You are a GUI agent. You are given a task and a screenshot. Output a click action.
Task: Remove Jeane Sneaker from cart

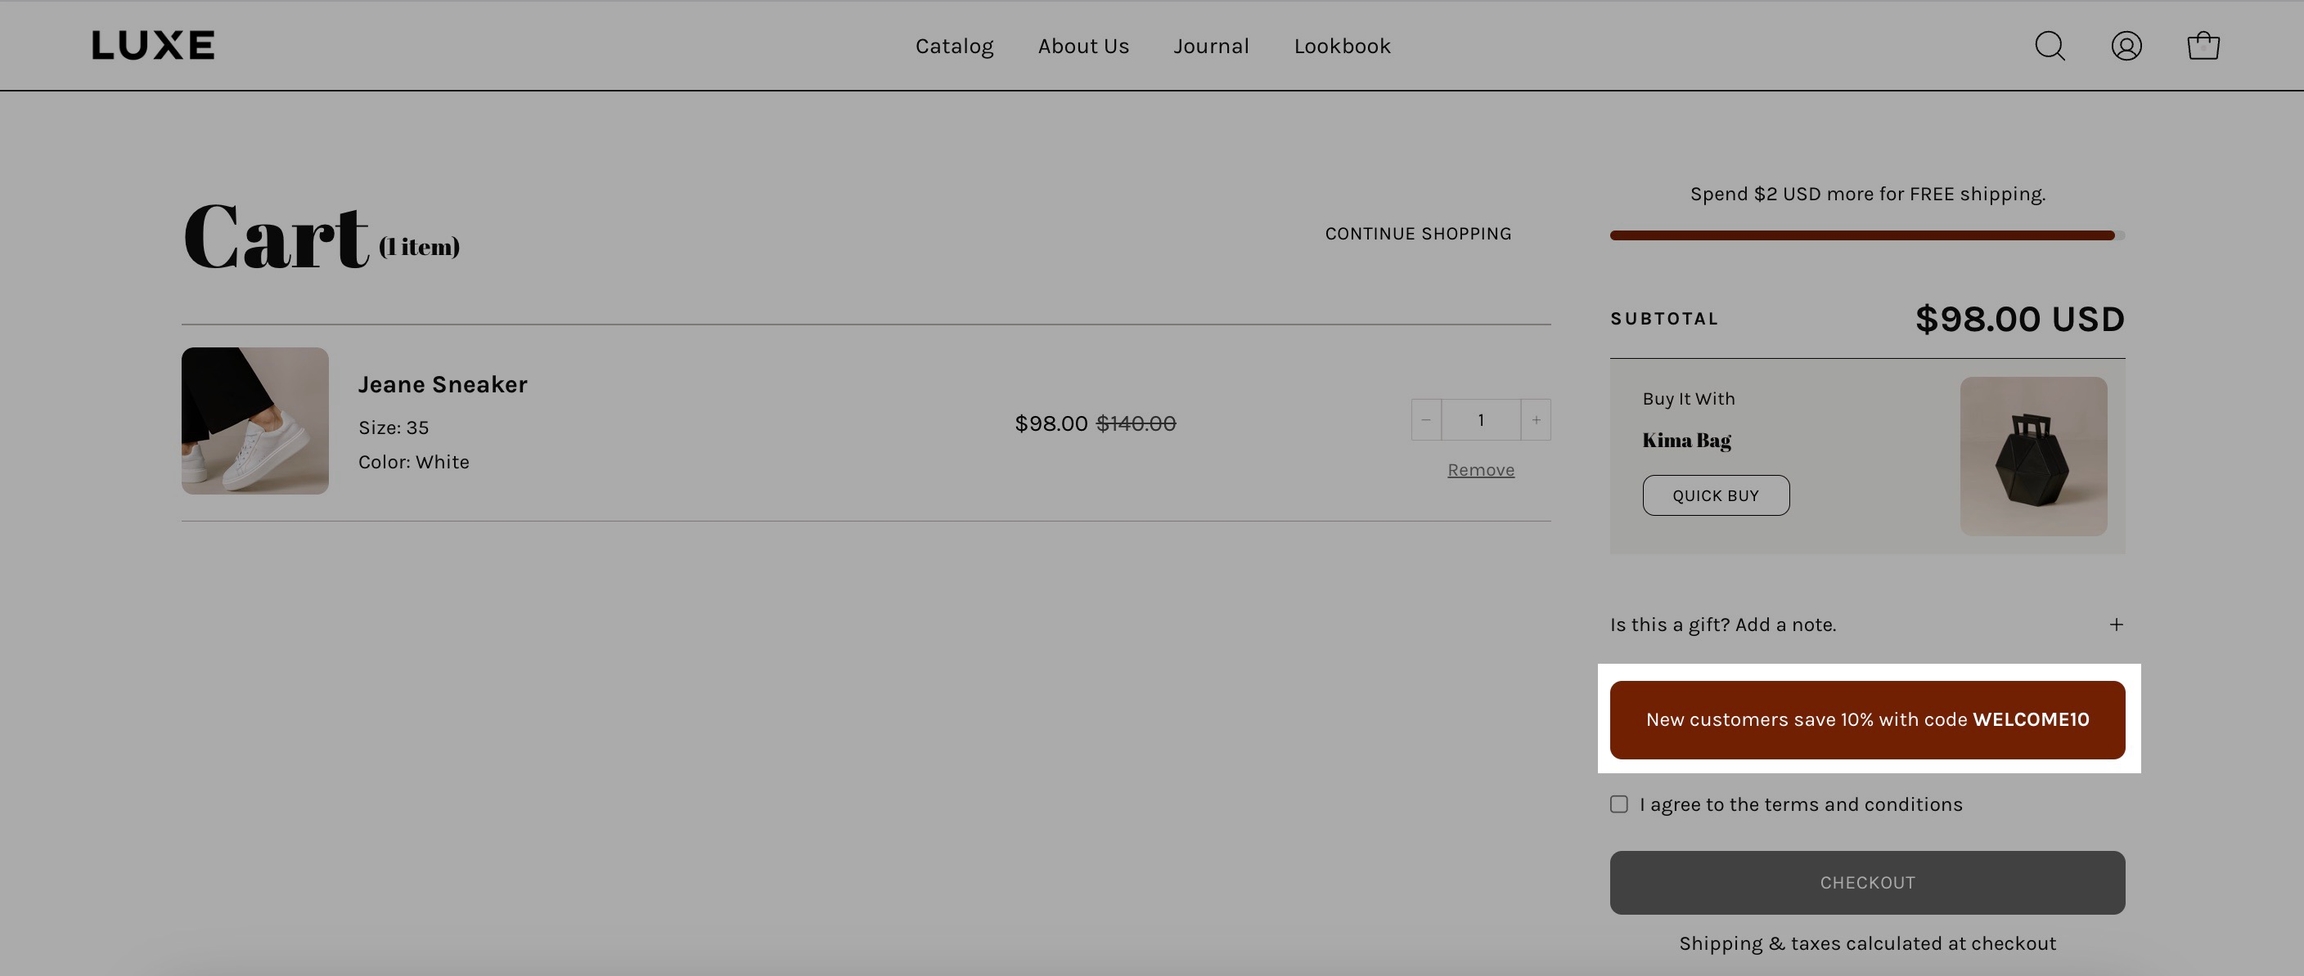pyautogui.click(x=1480, y=470)
